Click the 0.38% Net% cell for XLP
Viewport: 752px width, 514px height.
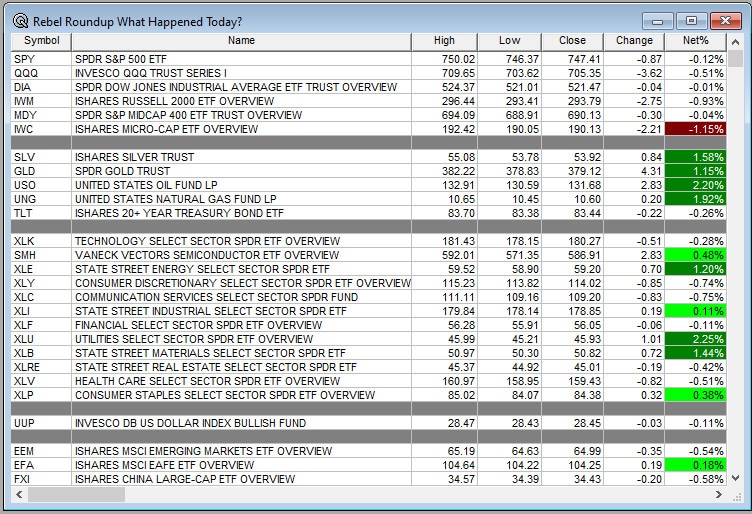click(x=695, y=395)
